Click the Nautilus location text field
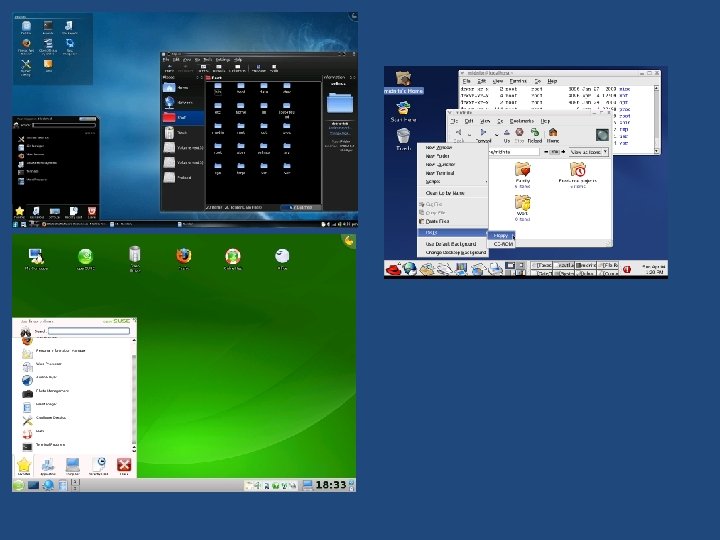 point(513,152)
